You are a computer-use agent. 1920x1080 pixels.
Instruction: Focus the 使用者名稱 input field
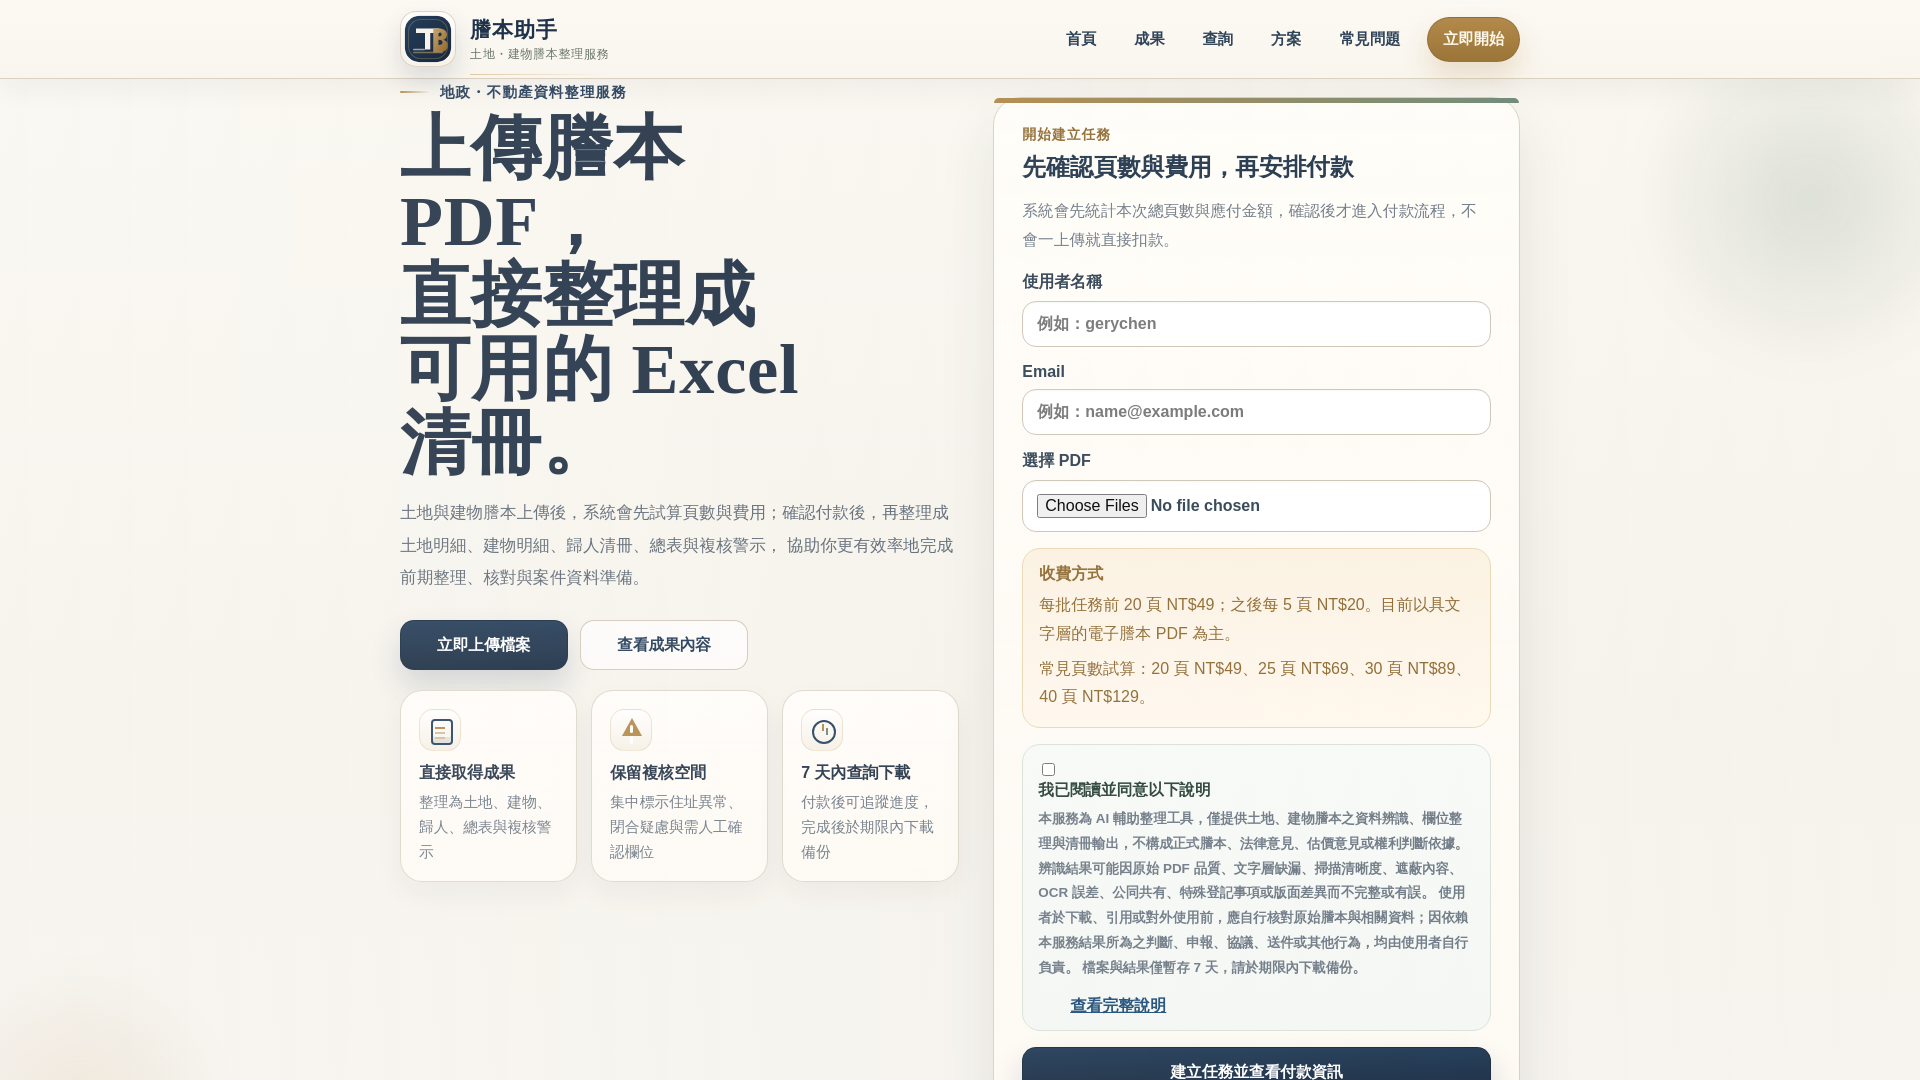click(x=1256, y=324)
